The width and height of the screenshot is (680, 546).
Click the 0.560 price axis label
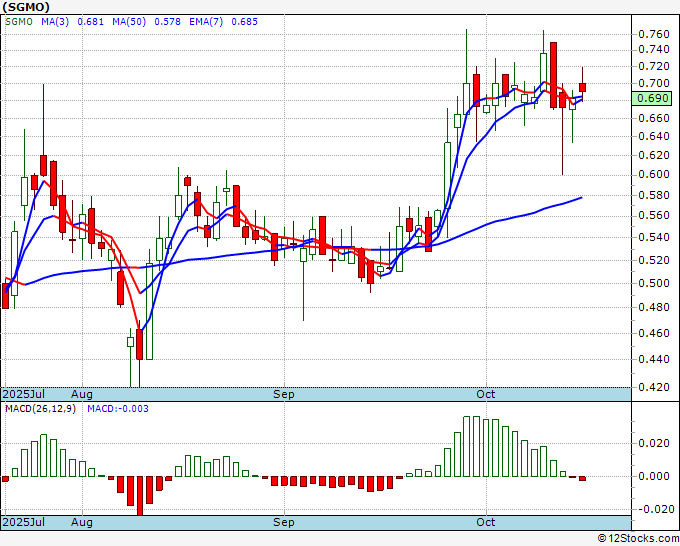(x=654, y=216)
